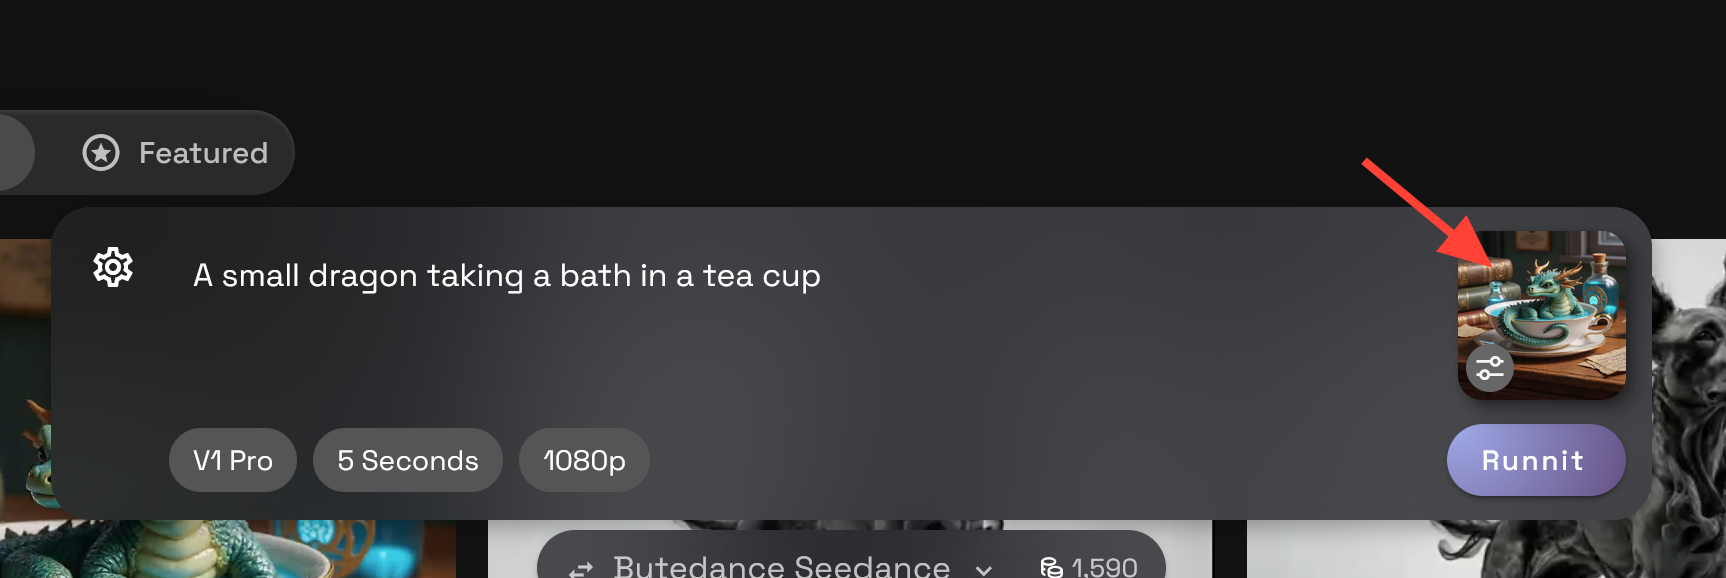The width and height of the screenshot is (1726, 578).
Task: Click the star icon beside Featured
Action: pyautogui.click(x=101, y=153)
